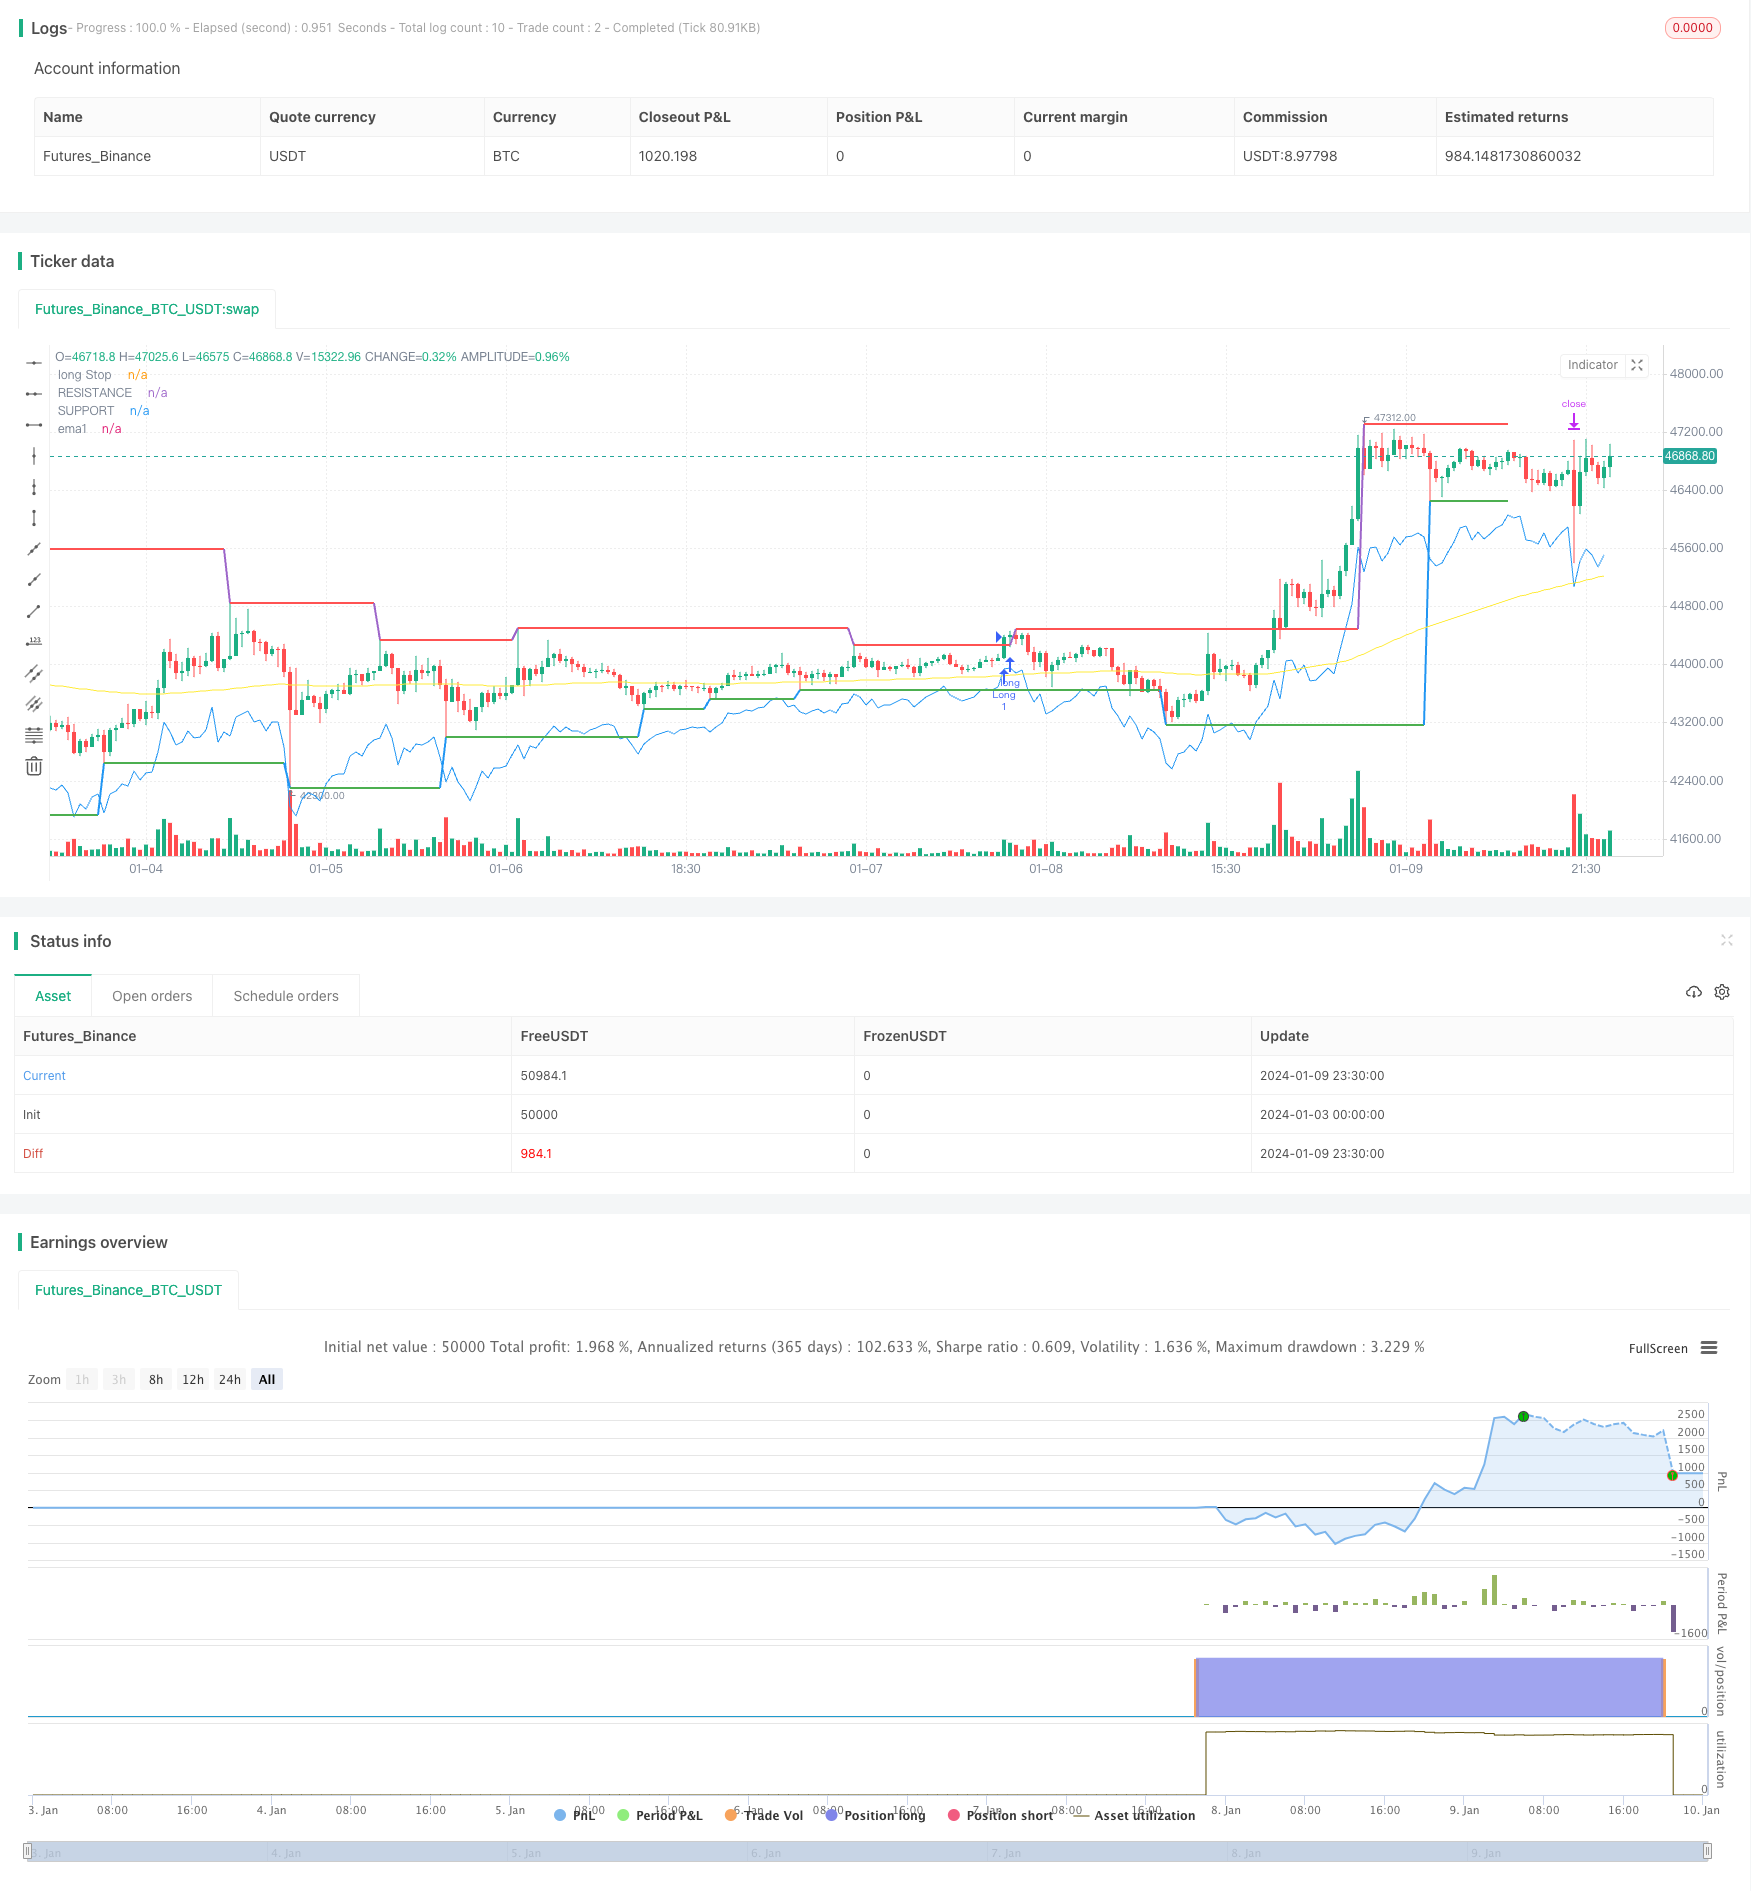Click the Init FreeUSDT value 50000

pyautogui.click(x=539, y=1115)
